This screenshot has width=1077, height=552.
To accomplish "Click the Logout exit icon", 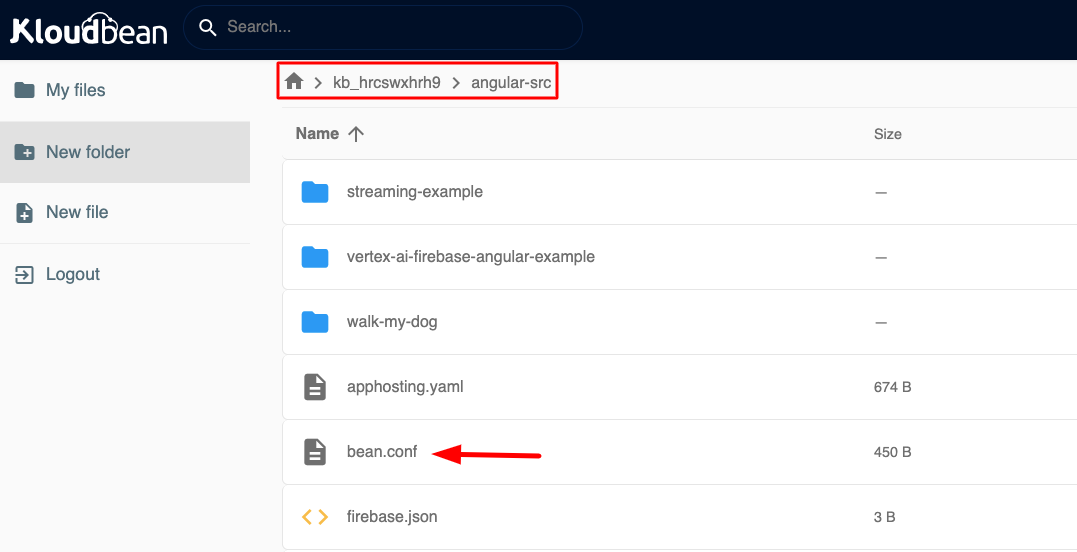I will coord(24,275).
